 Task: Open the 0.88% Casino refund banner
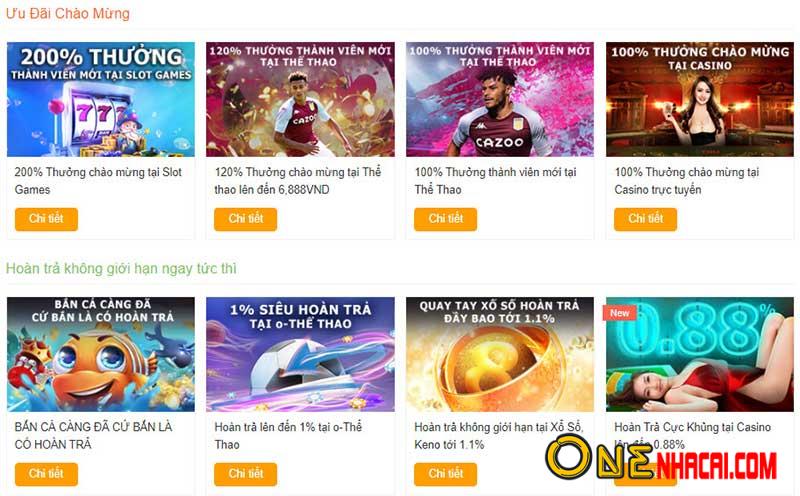[699, 354]
